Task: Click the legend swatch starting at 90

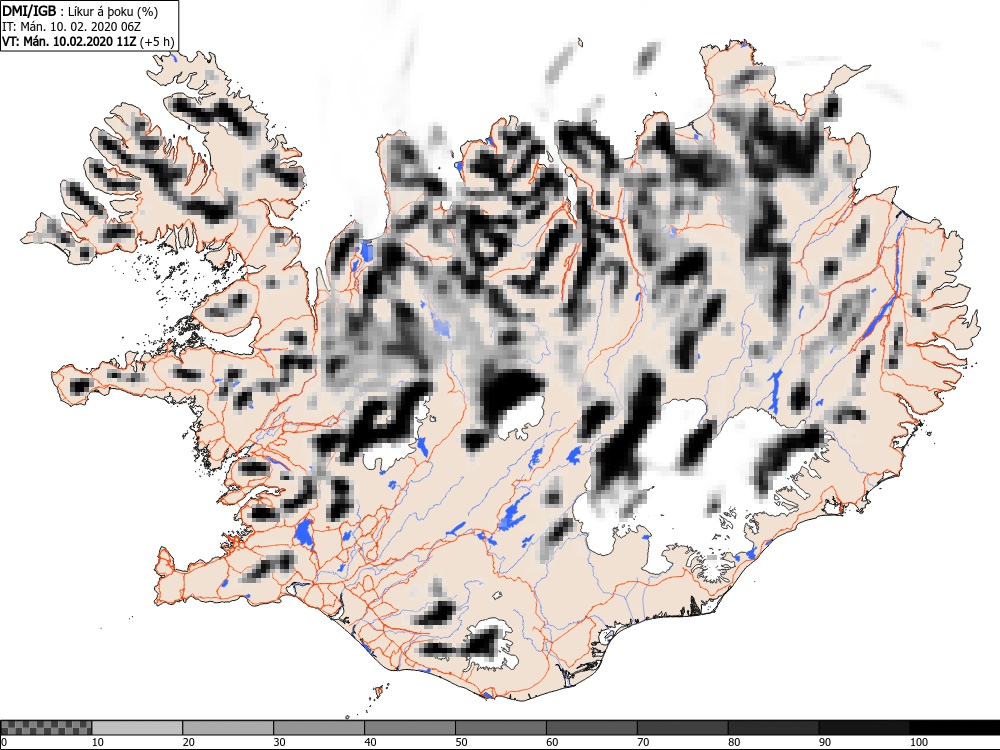Action: [x=864, y=728]
